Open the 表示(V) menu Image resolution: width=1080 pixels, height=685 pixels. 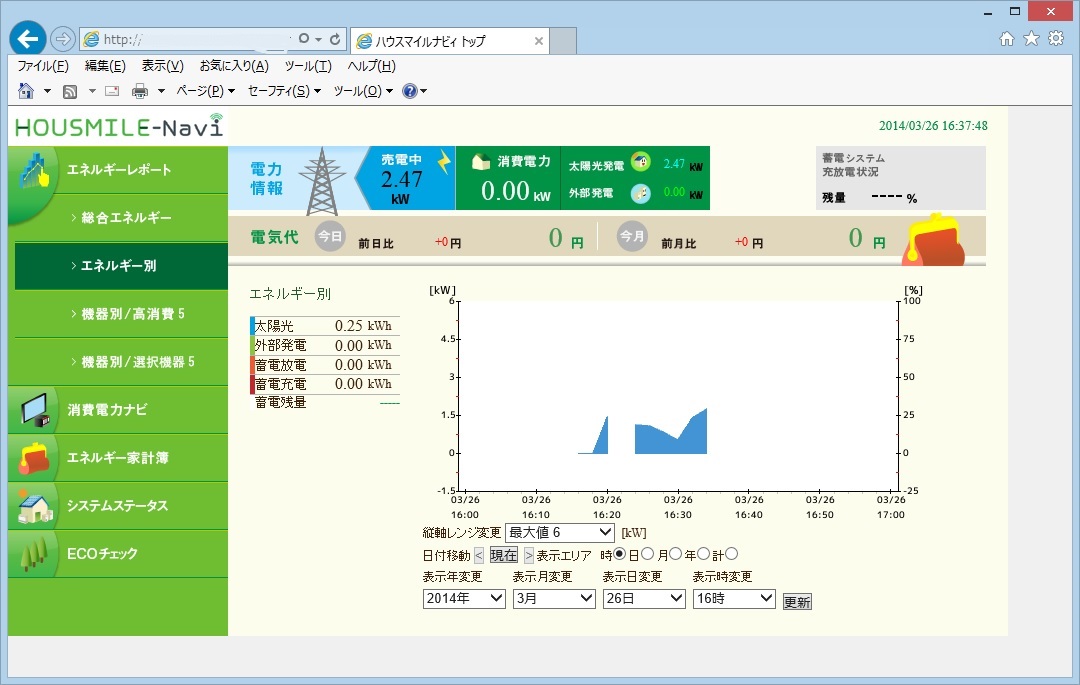point(163,66)
